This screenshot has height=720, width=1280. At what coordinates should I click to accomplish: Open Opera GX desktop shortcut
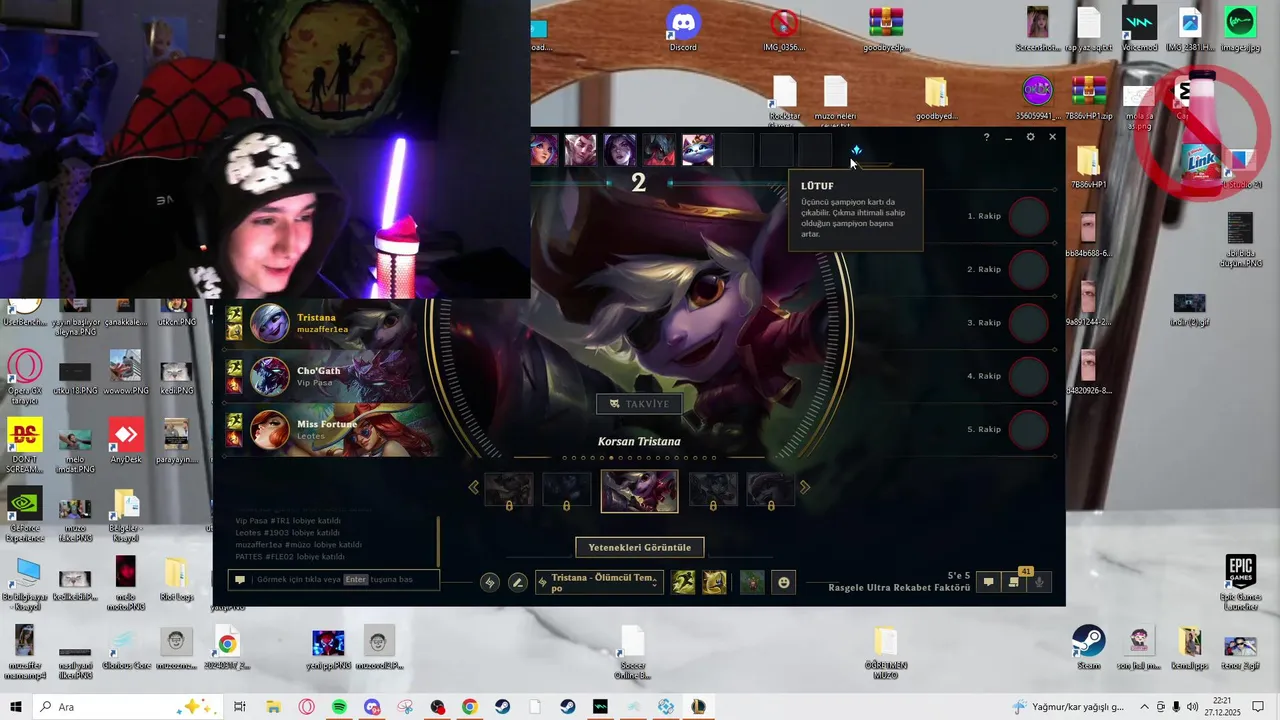(x=25, y=378)
